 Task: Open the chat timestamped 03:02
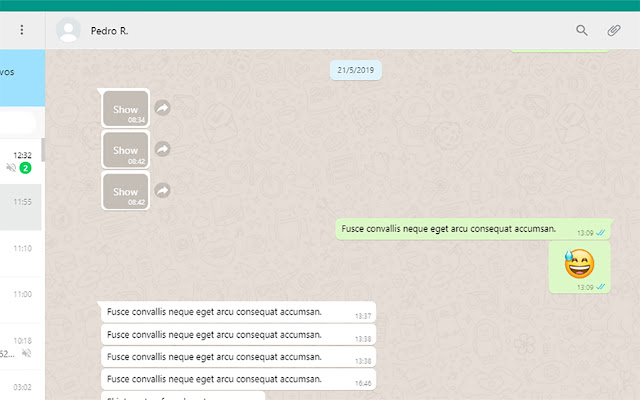20,385
